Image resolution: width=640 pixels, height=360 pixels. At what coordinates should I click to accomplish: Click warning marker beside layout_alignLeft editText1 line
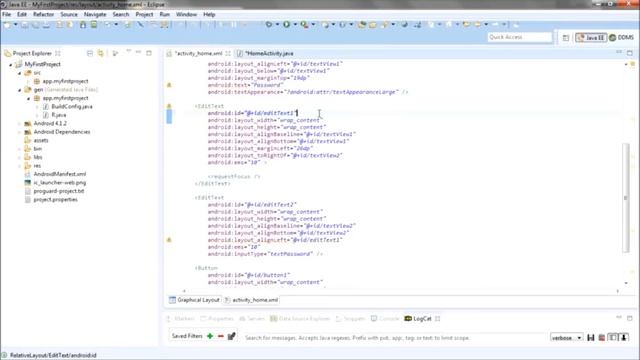169,240
